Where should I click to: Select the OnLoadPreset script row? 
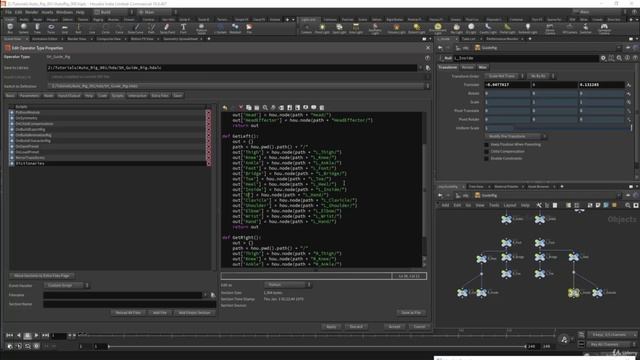(x=108, y=152)
